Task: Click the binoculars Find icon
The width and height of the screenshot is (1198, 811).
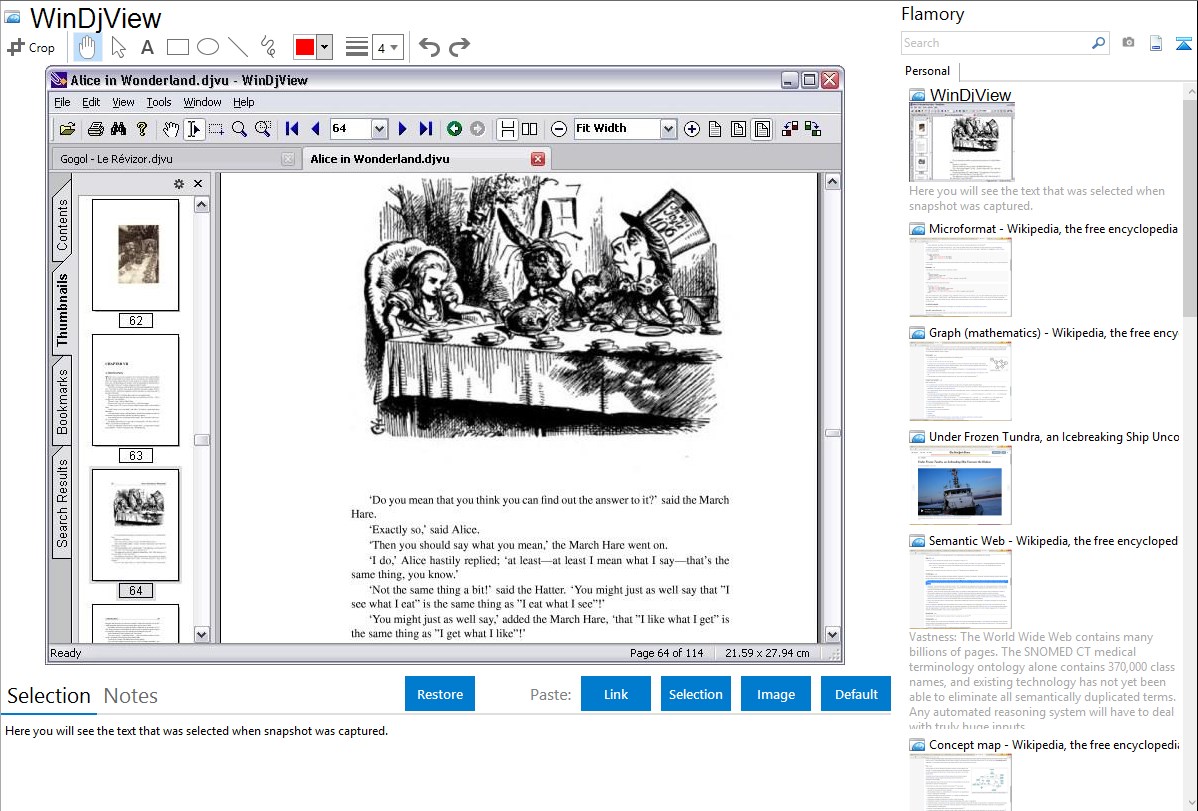Action: (x=118, y=128)
